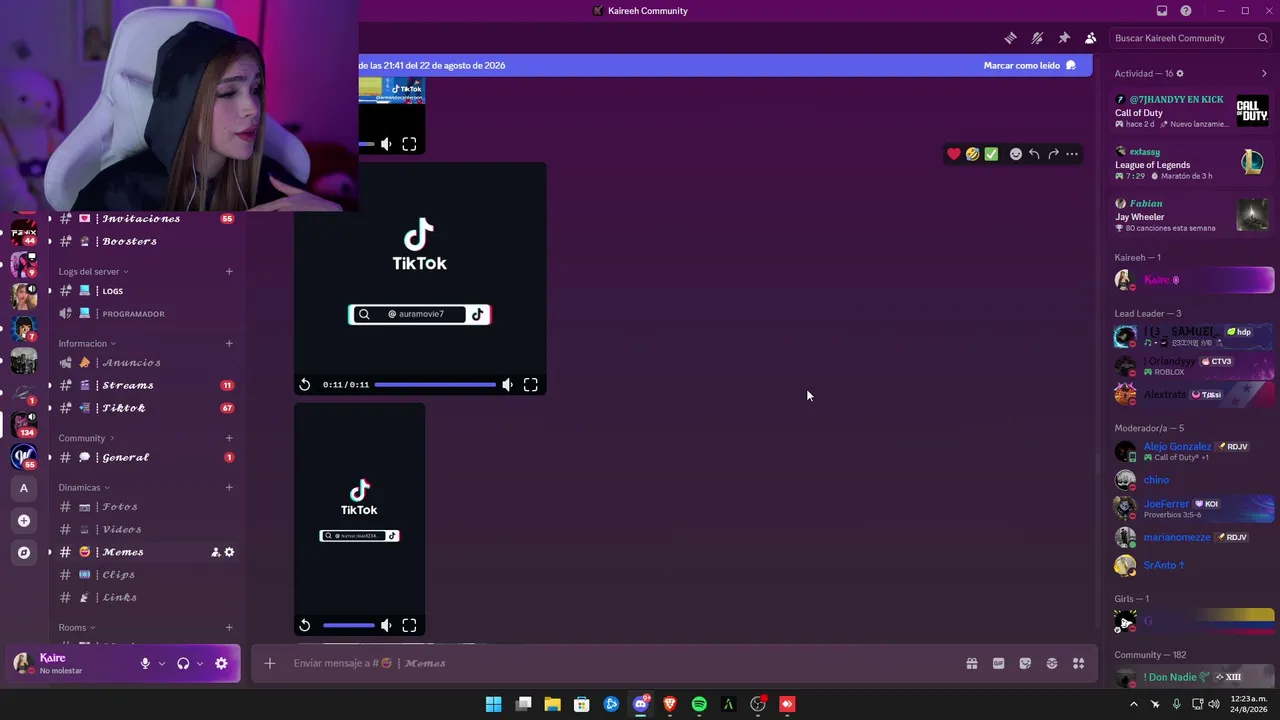
Task: Join the PROGRAMADOR voice channel
Action: click(147, 314)
